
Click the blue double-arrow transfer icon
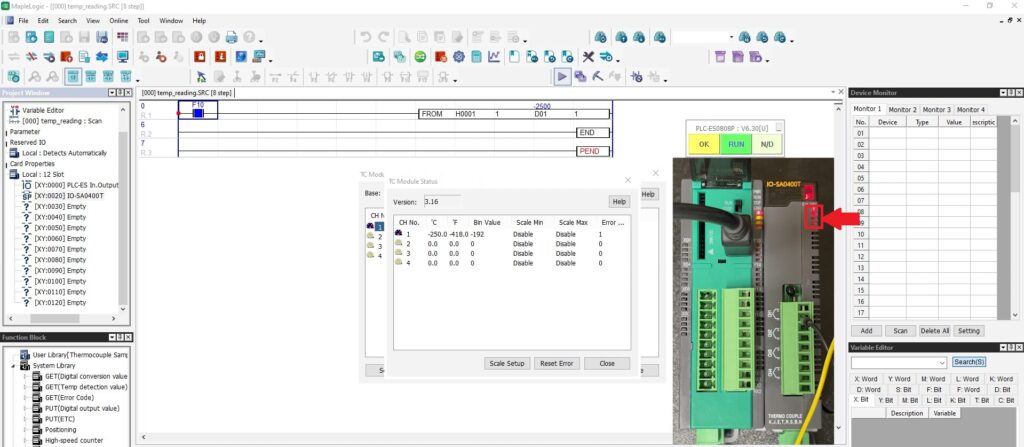coord(102,57)
